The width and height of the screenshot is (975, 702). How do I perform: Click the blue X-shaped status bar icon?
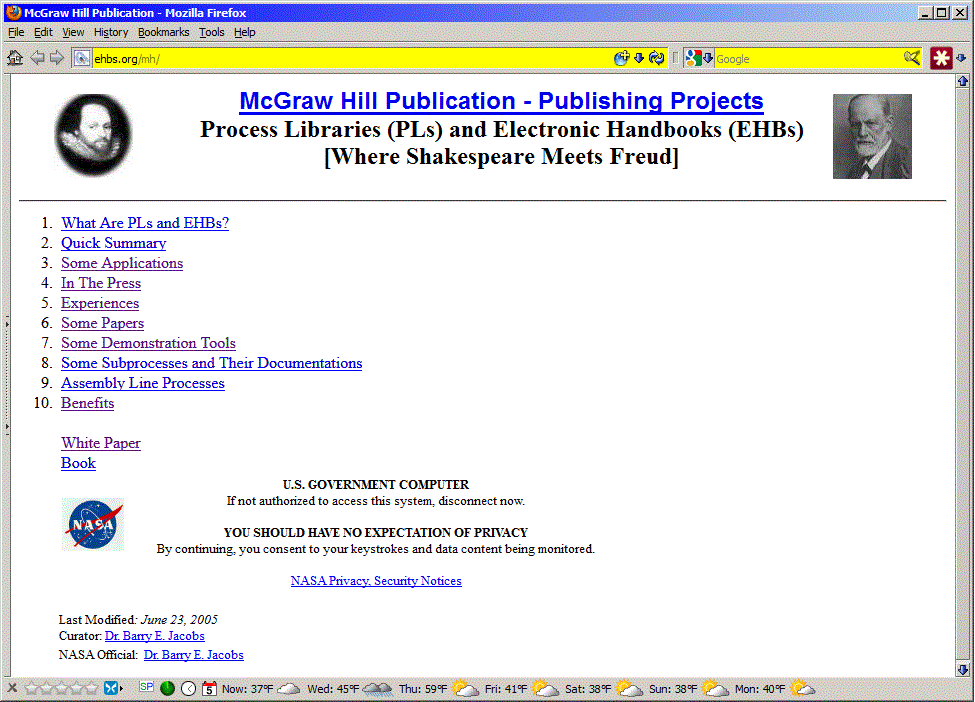(x=111, y=688)
